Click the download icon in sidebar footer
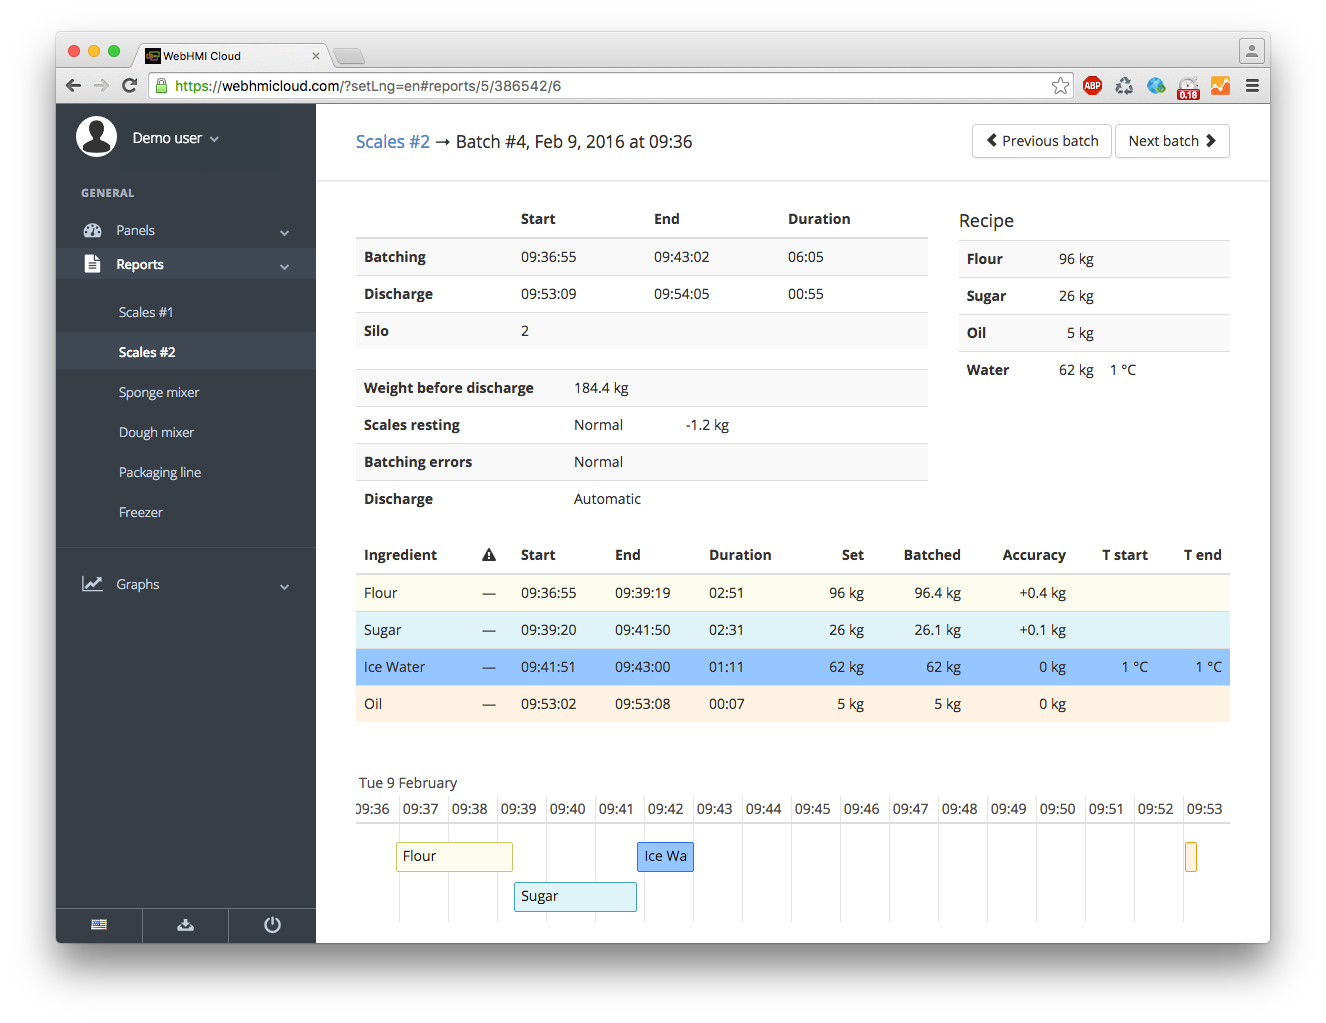1326x1023 pixels. (x=185, y=925)
